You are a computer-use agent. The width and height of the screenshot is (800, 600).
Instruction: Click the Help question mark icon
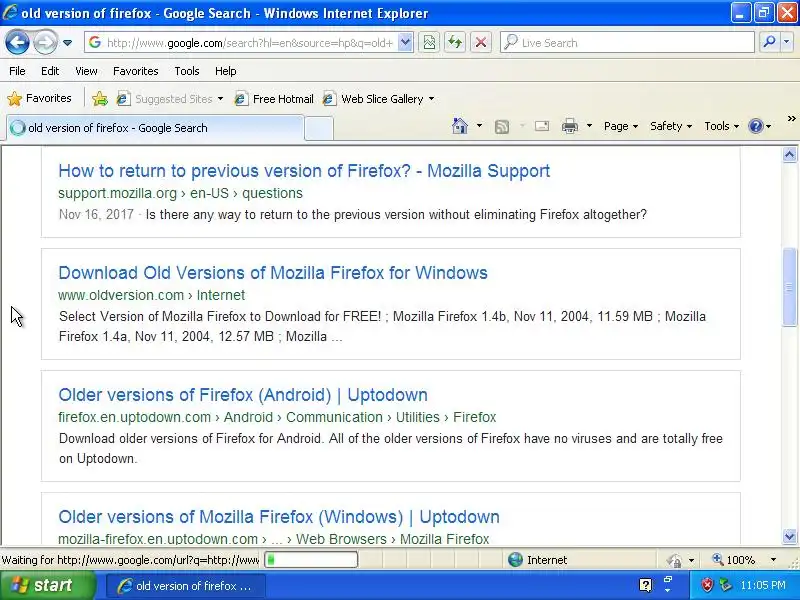(756, 126)
